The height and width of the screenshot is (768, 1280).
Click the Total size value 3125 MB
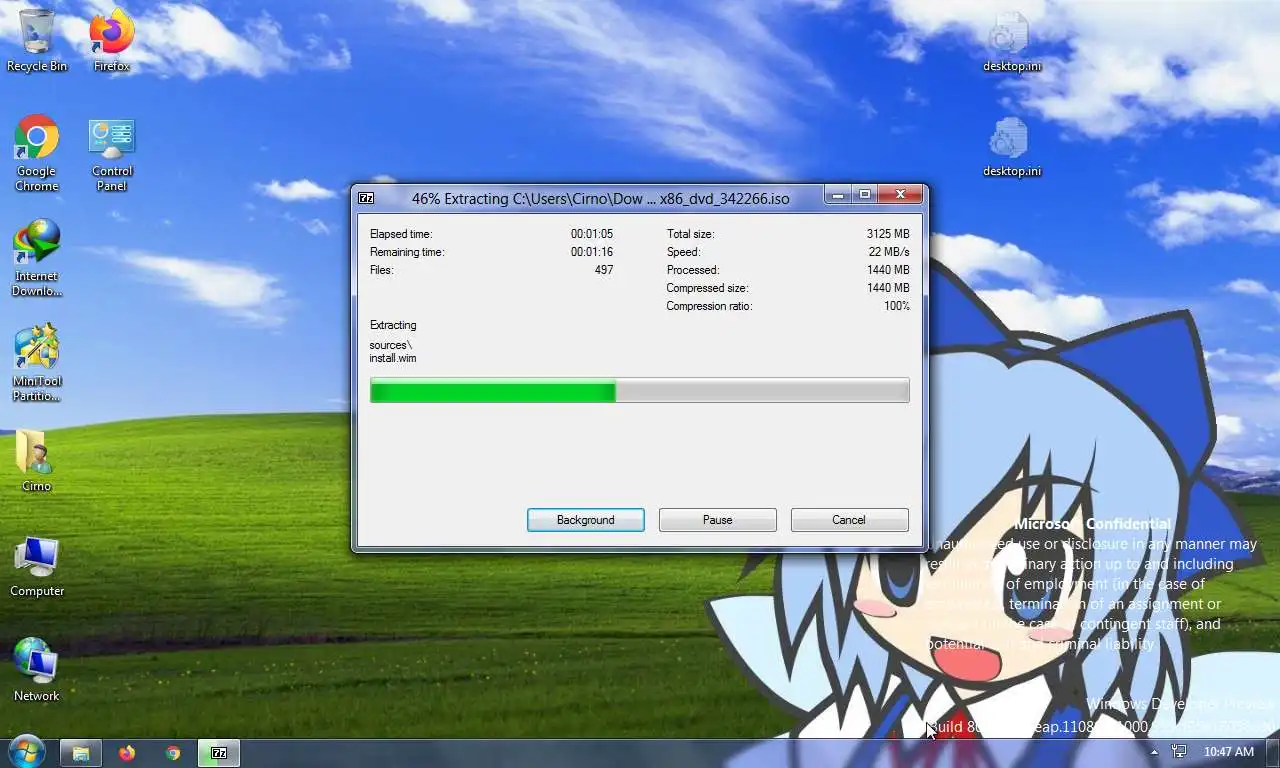pyautogui.click(x=888, y=234)
